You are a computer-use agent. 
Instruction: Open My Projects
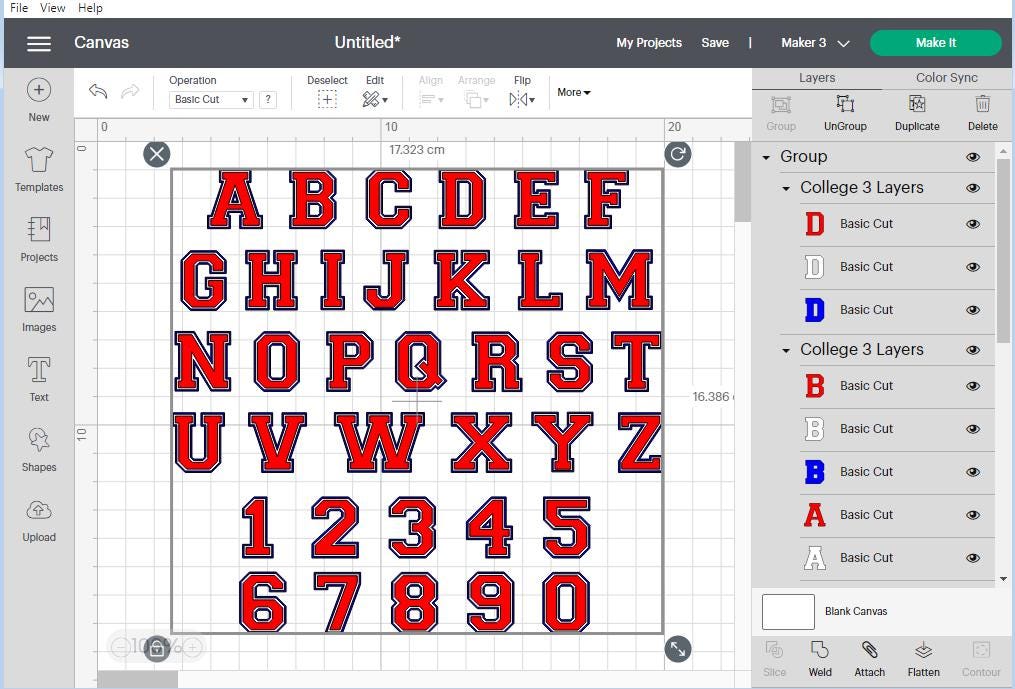click(649, 43)
